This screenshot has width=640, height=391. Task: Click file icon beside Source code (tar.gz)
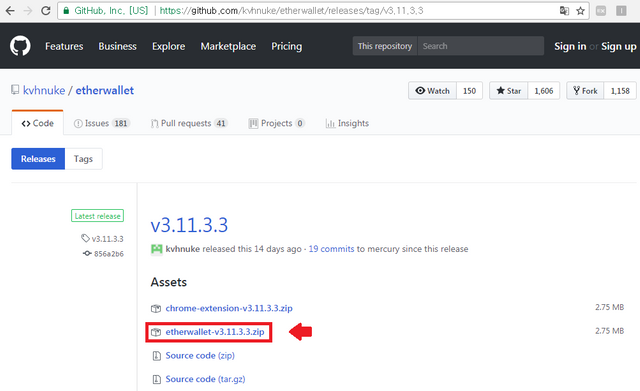pyautogui.click(x=156, y=379)
